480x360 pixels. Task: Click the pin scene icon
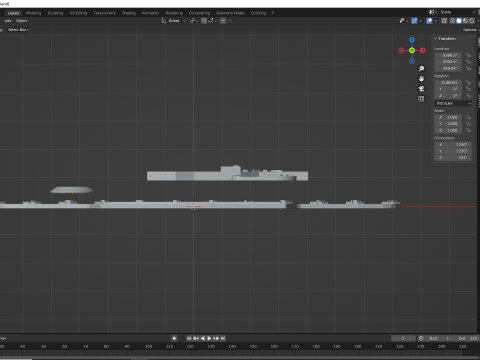coord(474,12)
